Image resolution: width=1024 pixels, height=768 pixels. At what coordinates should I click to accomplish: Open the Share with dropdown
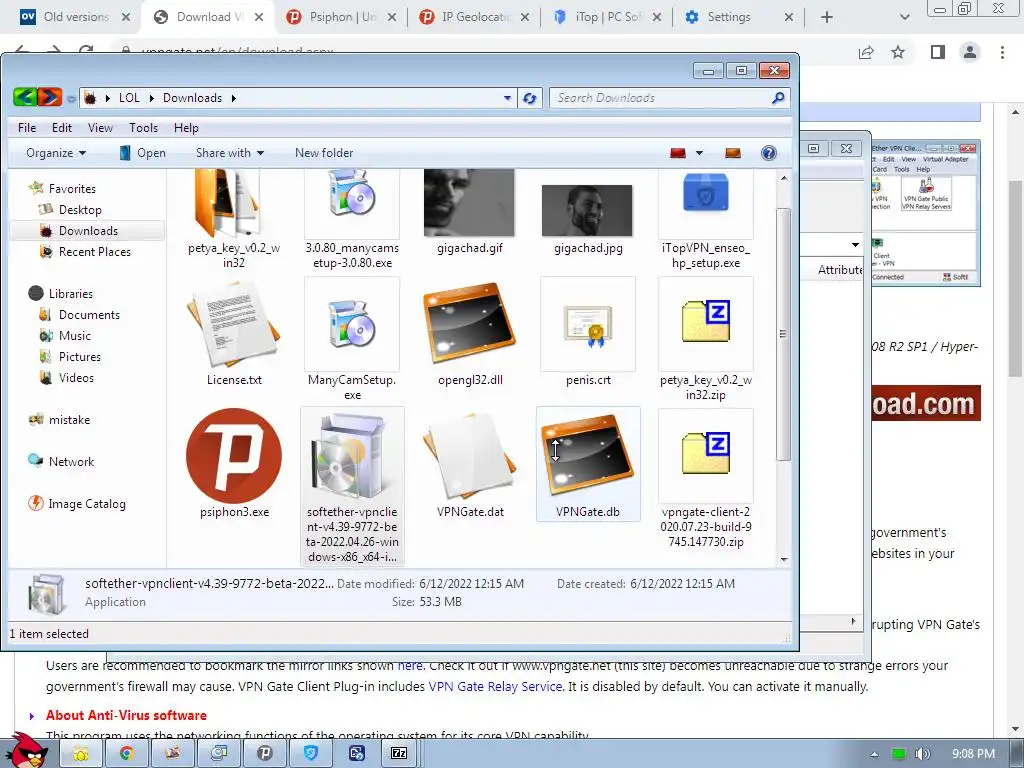coord(230,153)
